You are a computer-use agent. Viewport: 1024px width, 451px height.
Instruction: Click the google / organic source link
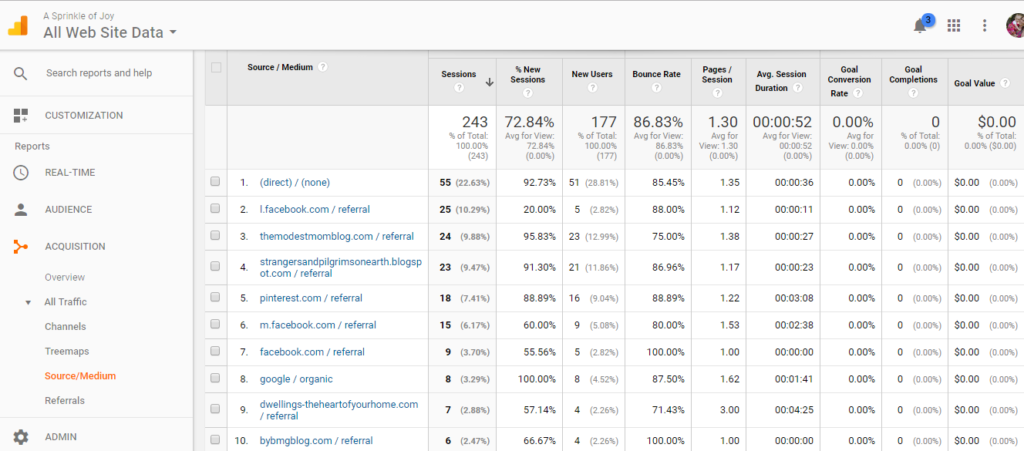296,379
